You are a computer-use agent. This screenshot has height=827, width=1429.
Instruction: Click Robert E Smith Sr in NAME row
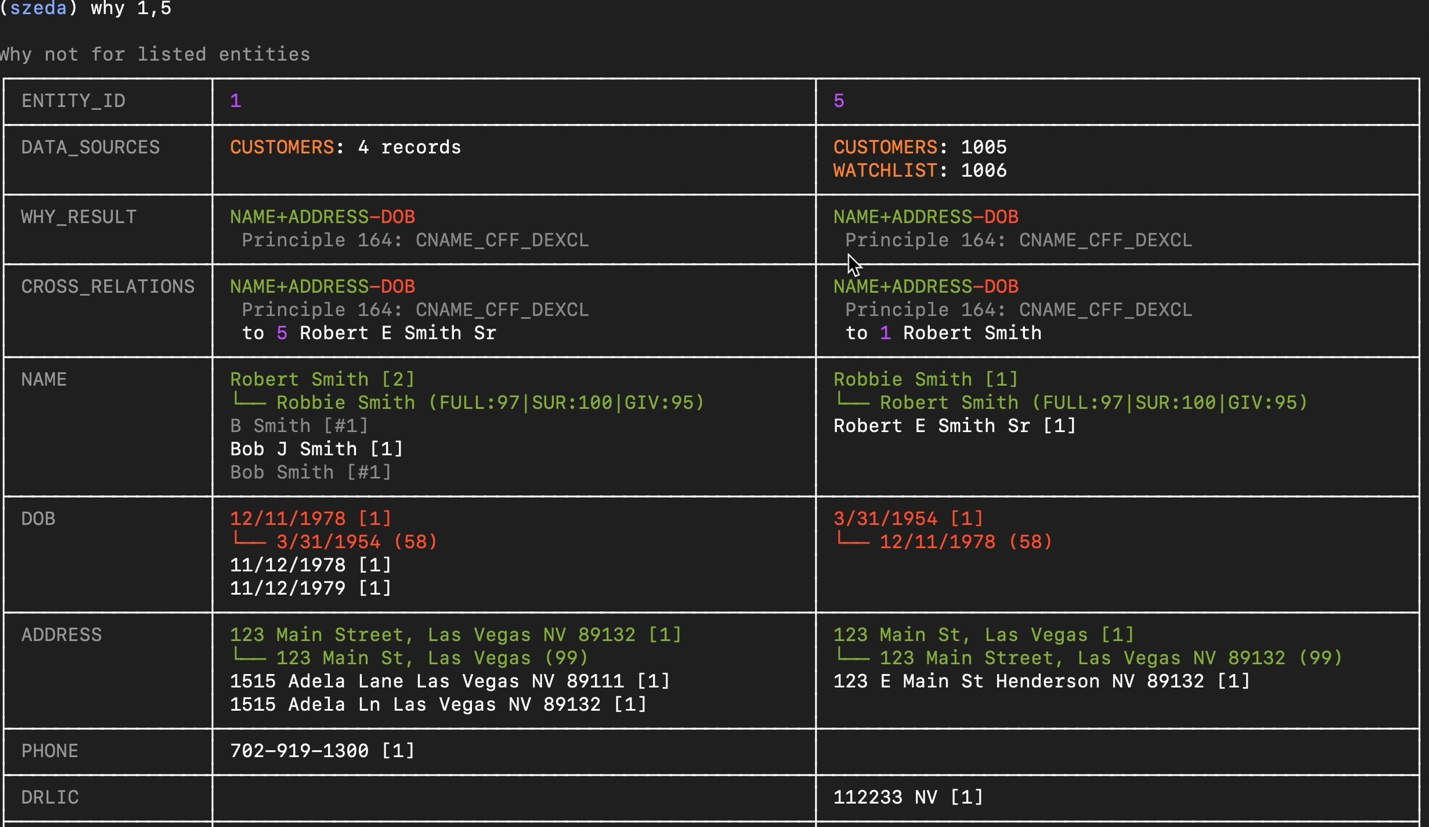(x=954, y=426)
